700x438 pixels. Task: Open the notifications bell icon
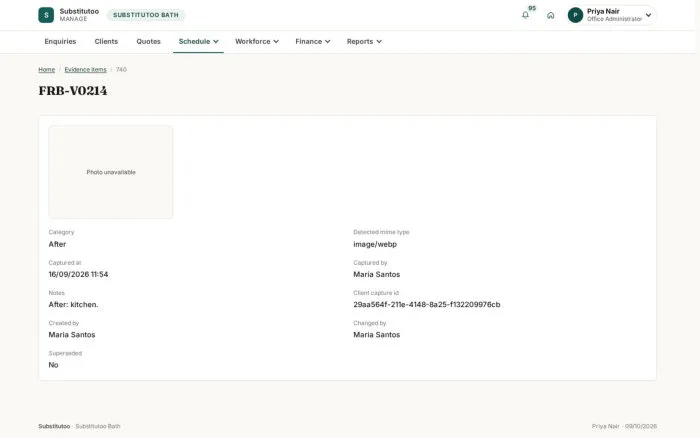[x=525, y=15]
